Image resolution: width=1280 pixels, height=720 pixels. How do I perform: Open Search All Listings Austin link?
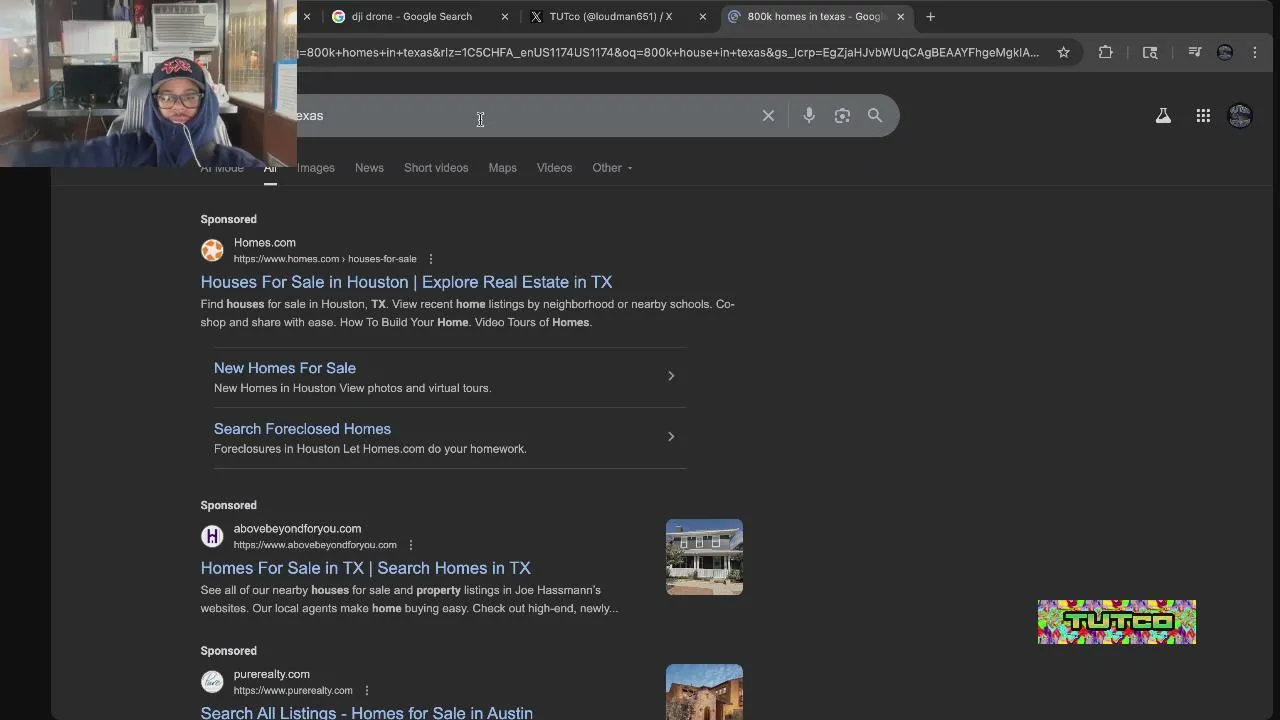[366, 712]
